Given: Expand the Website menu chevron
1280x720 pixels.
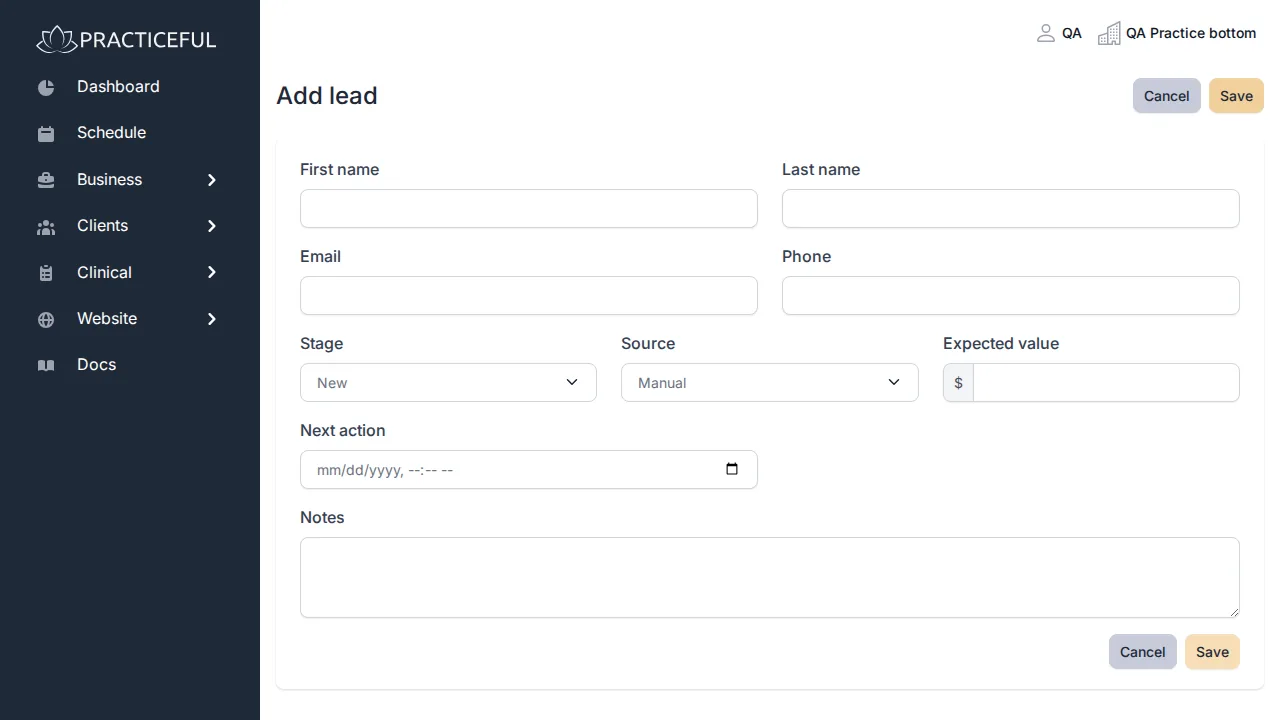Looking at the screenshot, I should pos(212,319).
